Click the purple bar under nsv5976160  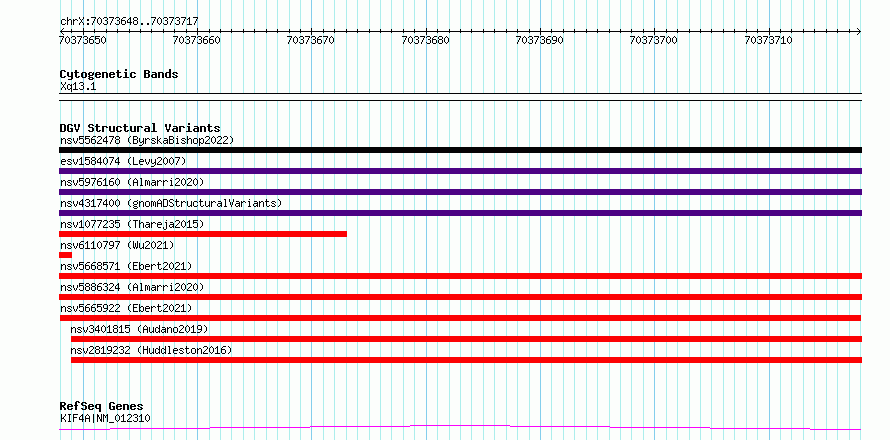pos(460,192)
